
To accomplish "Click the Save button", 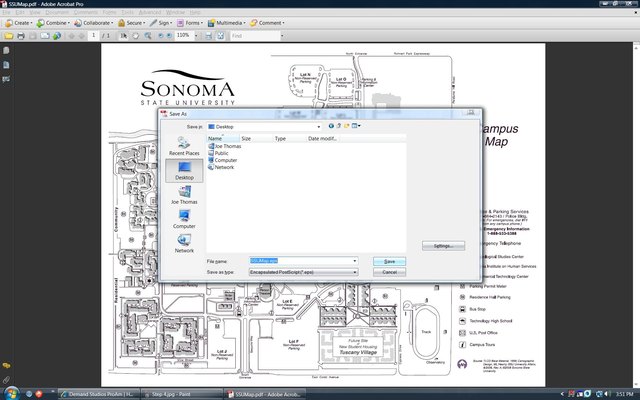I will [x=389, y=261].
